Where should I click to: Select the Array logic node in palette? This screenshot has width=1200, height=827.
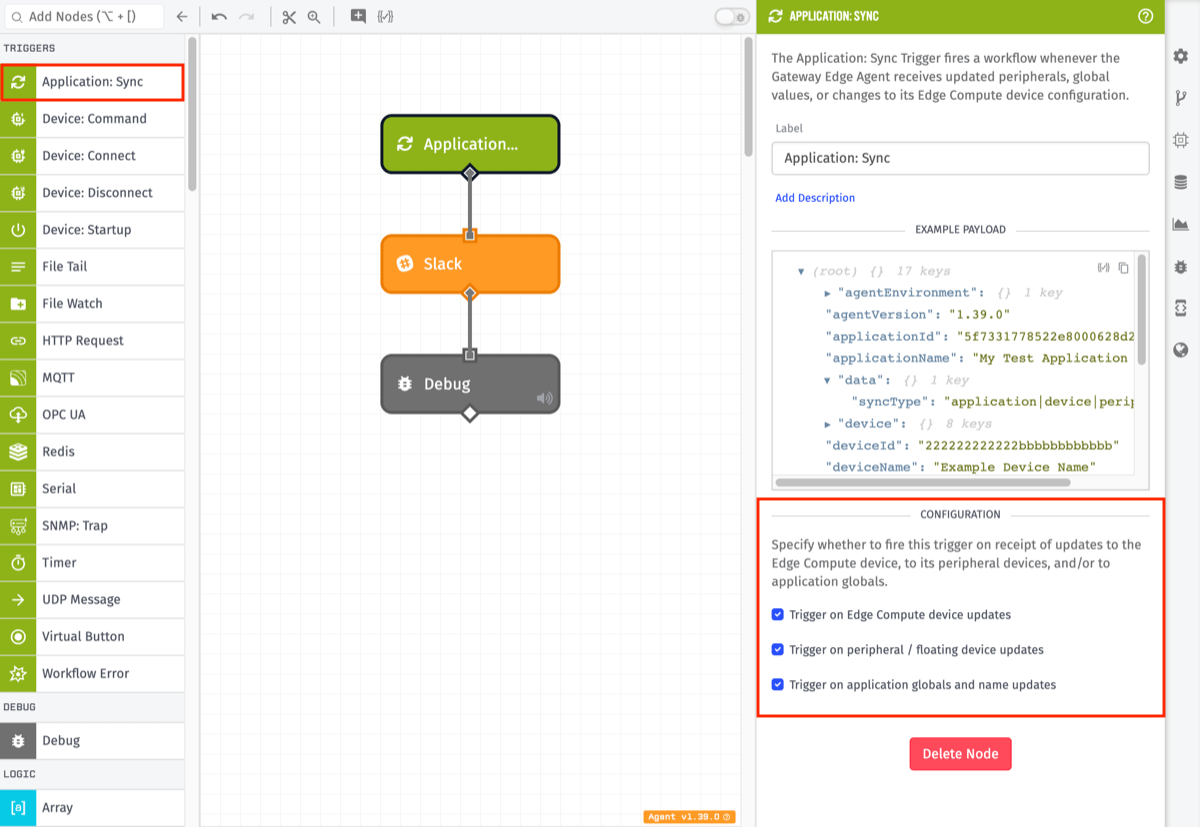92,808
